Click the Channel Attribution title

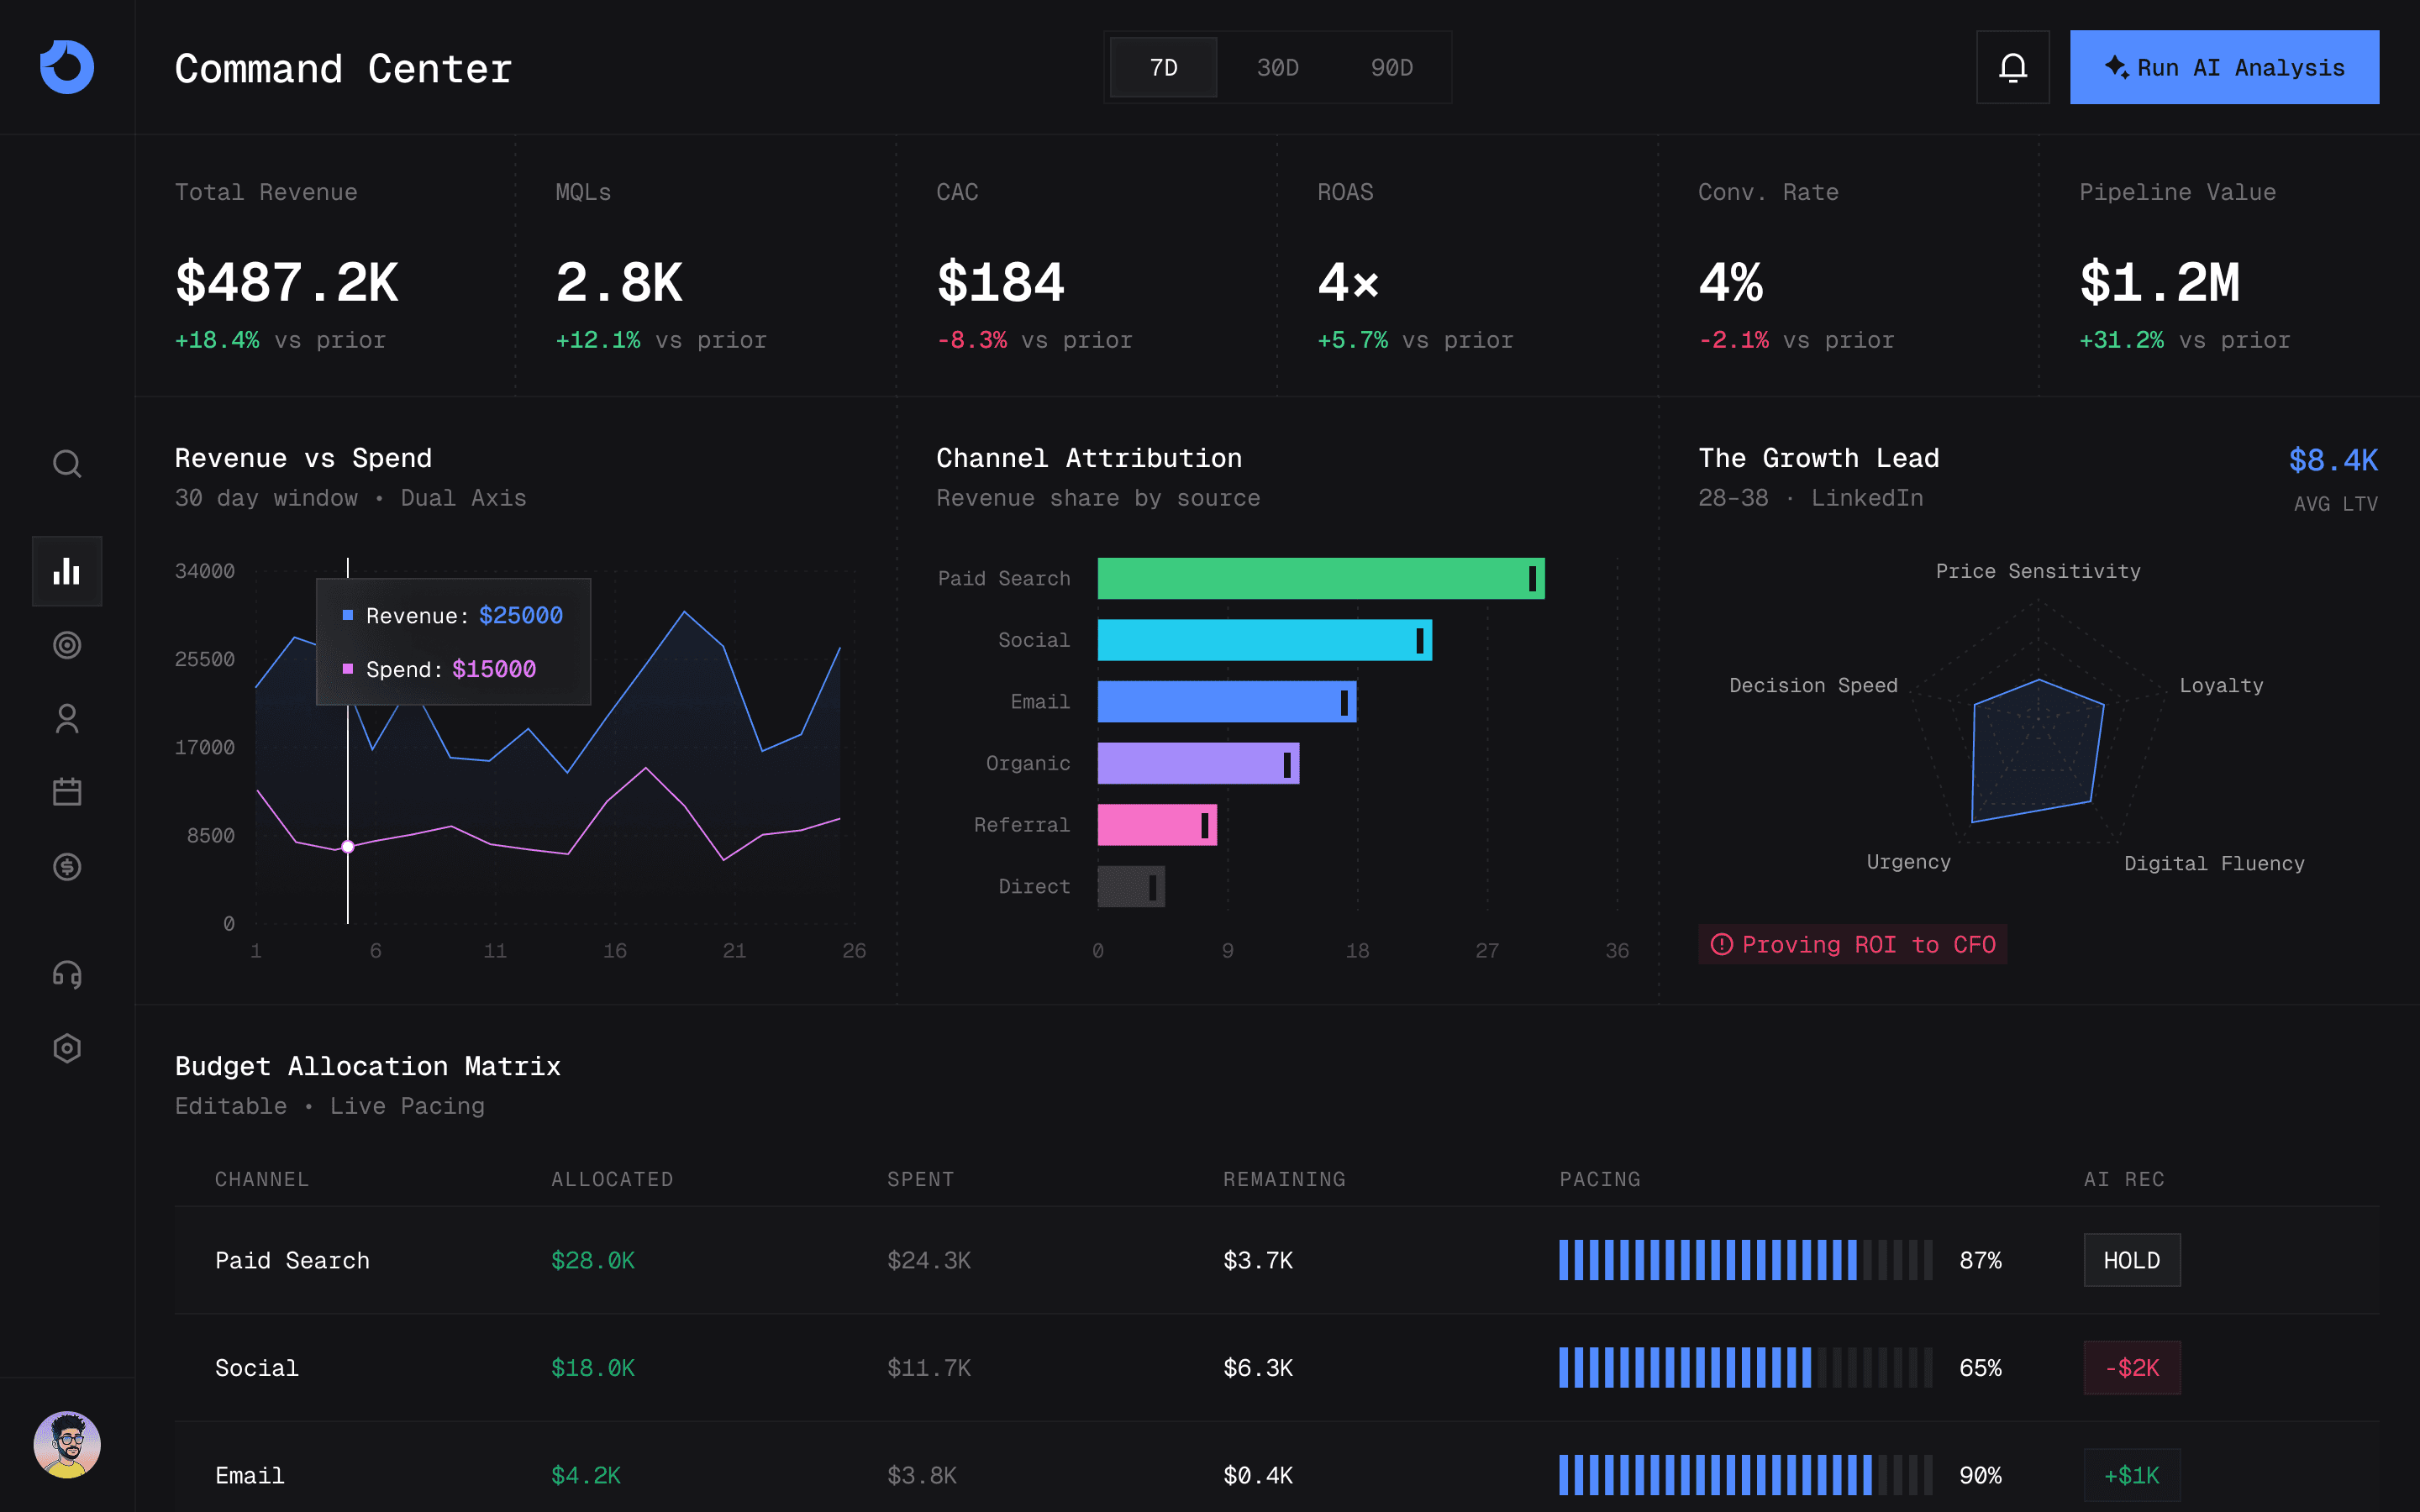(1089, 458)
